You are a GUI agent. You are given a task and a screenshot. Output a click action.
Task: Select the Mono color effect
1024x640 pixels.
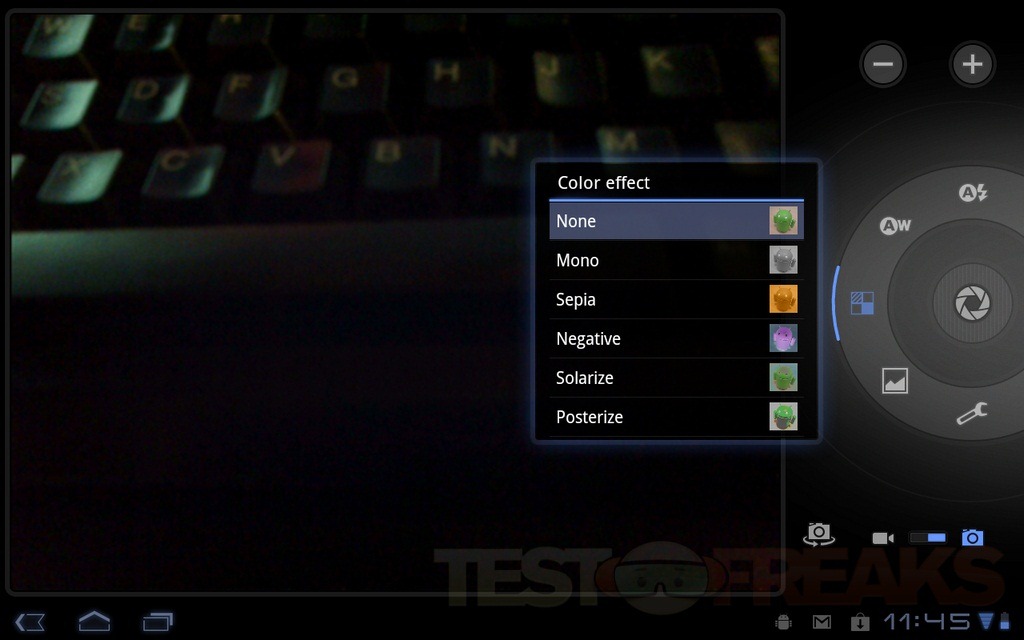pos(676,260)
